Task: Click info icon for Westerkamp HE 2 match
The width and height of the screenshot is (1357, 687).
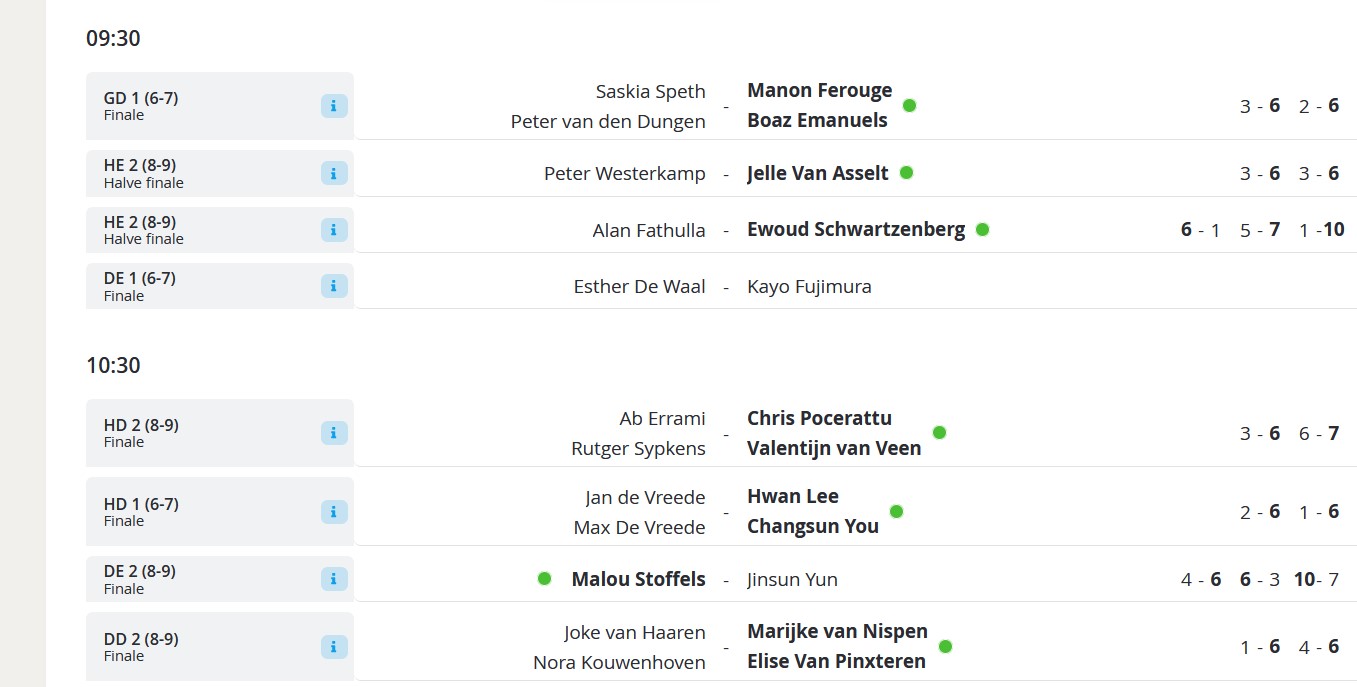Action: pos(334,173)
